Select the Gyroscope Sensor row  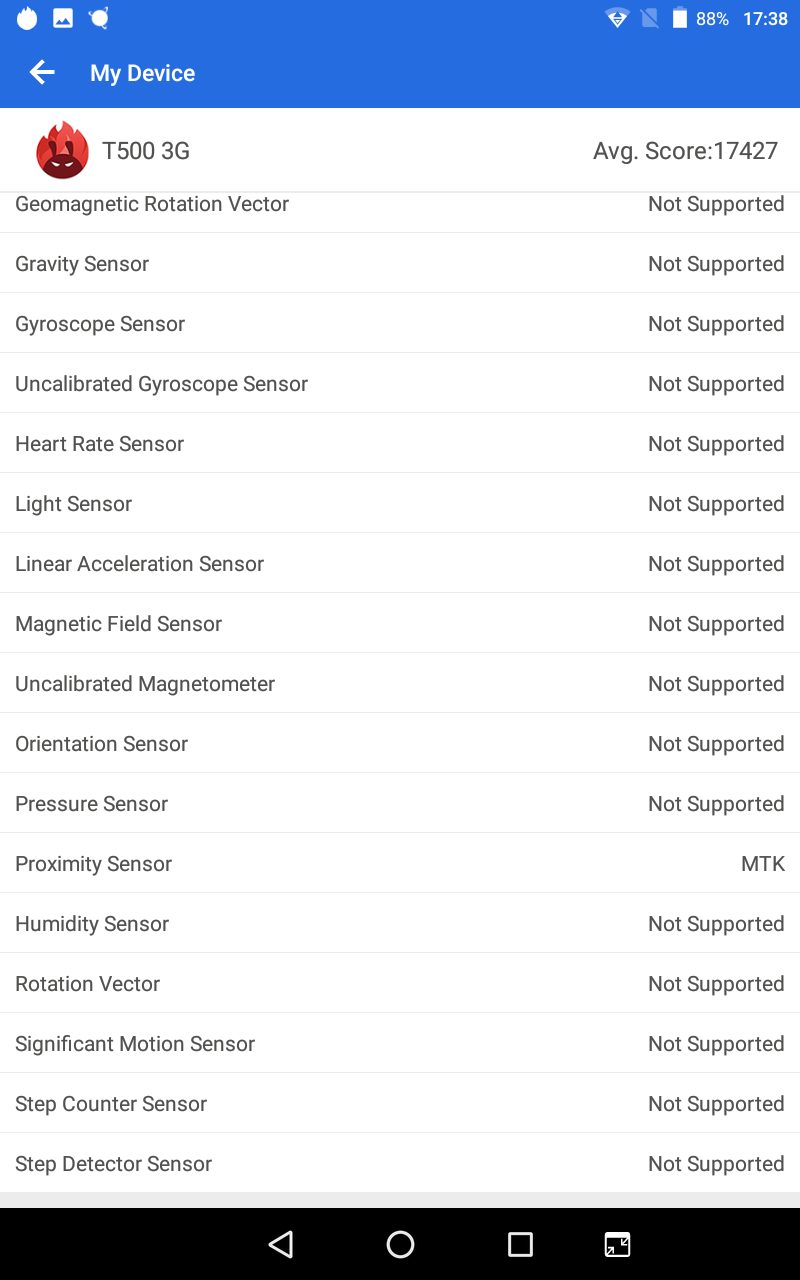400,323
